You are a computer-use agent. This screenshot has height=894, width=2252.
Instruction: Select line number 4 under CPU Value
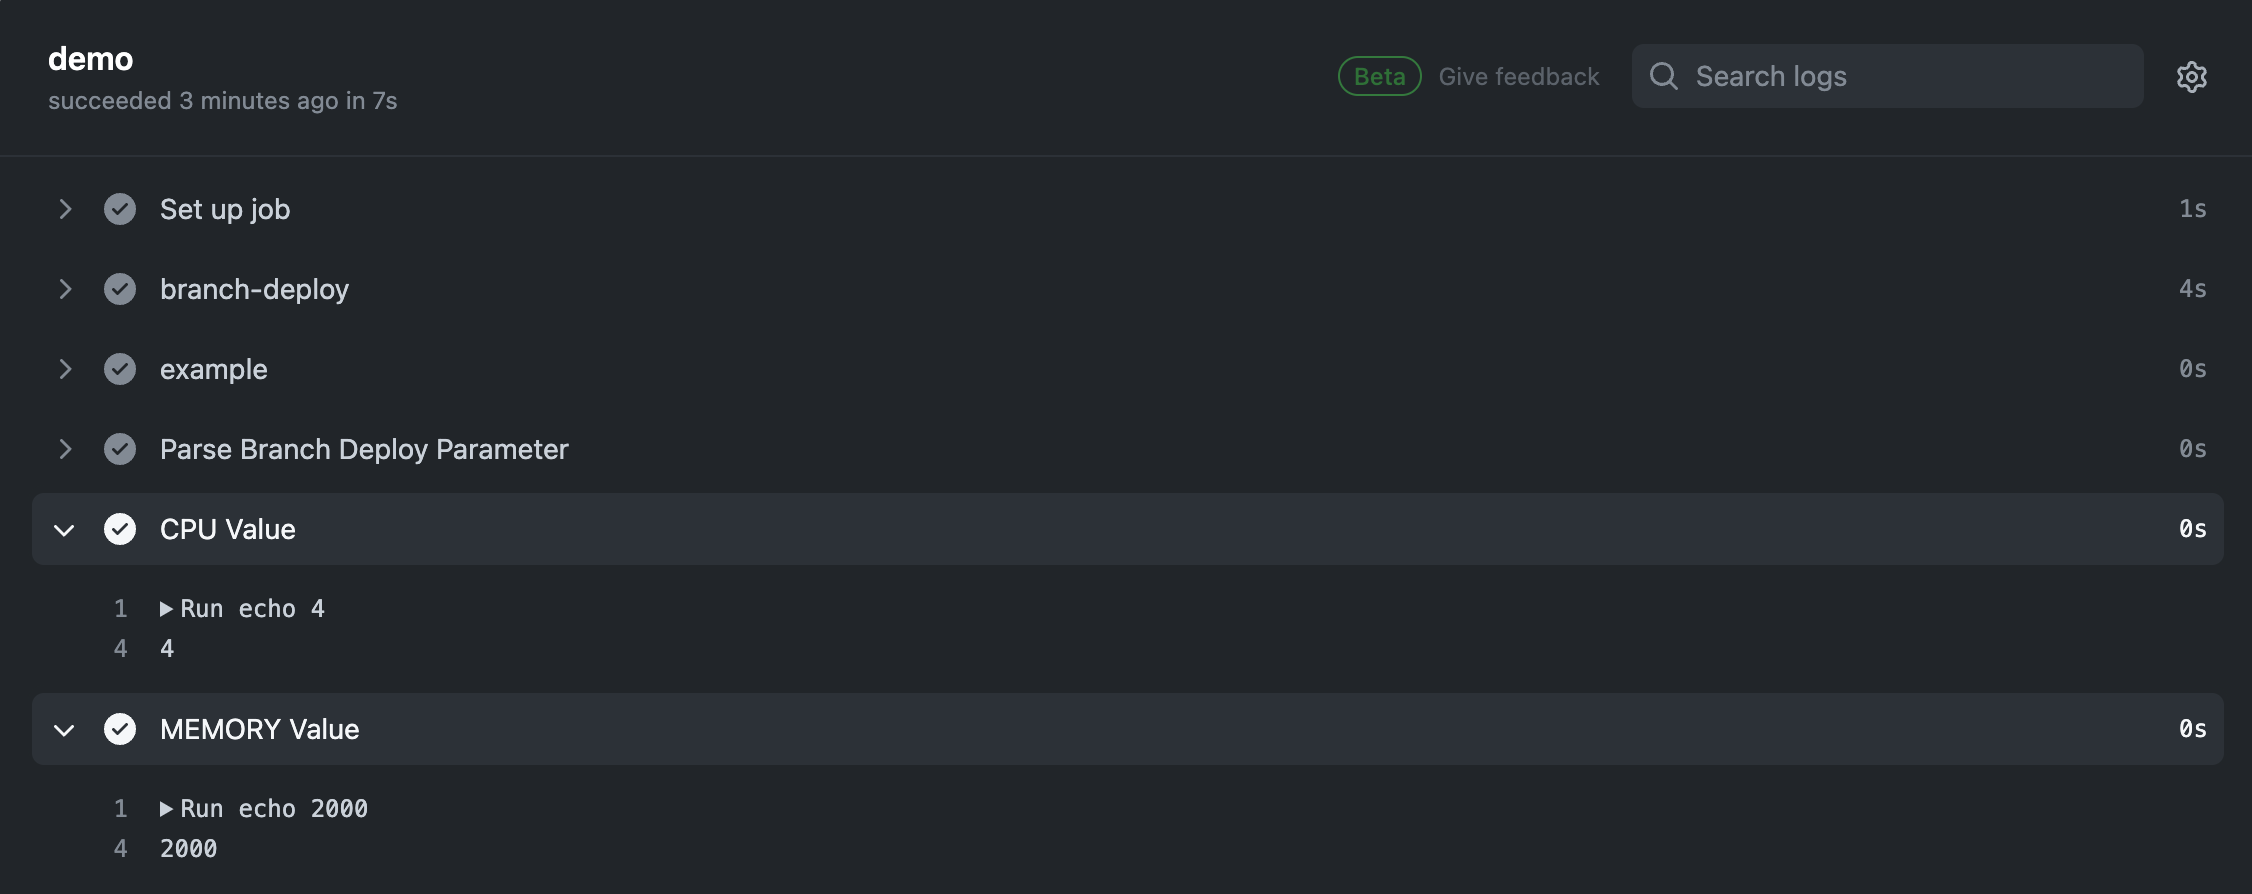tap(121, 648)
